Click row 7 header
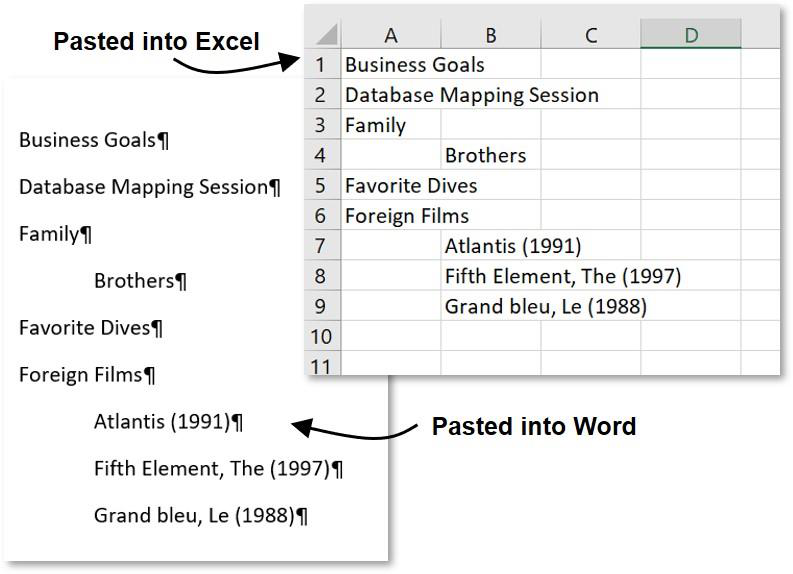 point(322,246)
